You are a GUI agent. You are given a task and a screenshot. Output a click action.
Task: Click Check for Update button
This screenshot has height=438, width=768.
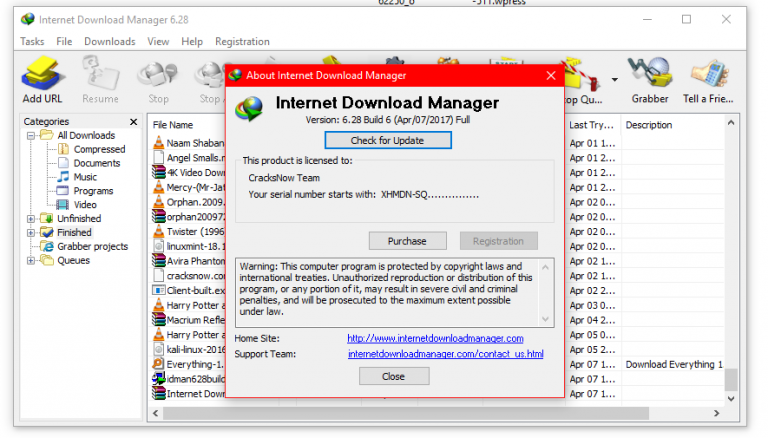click(387, 141)
